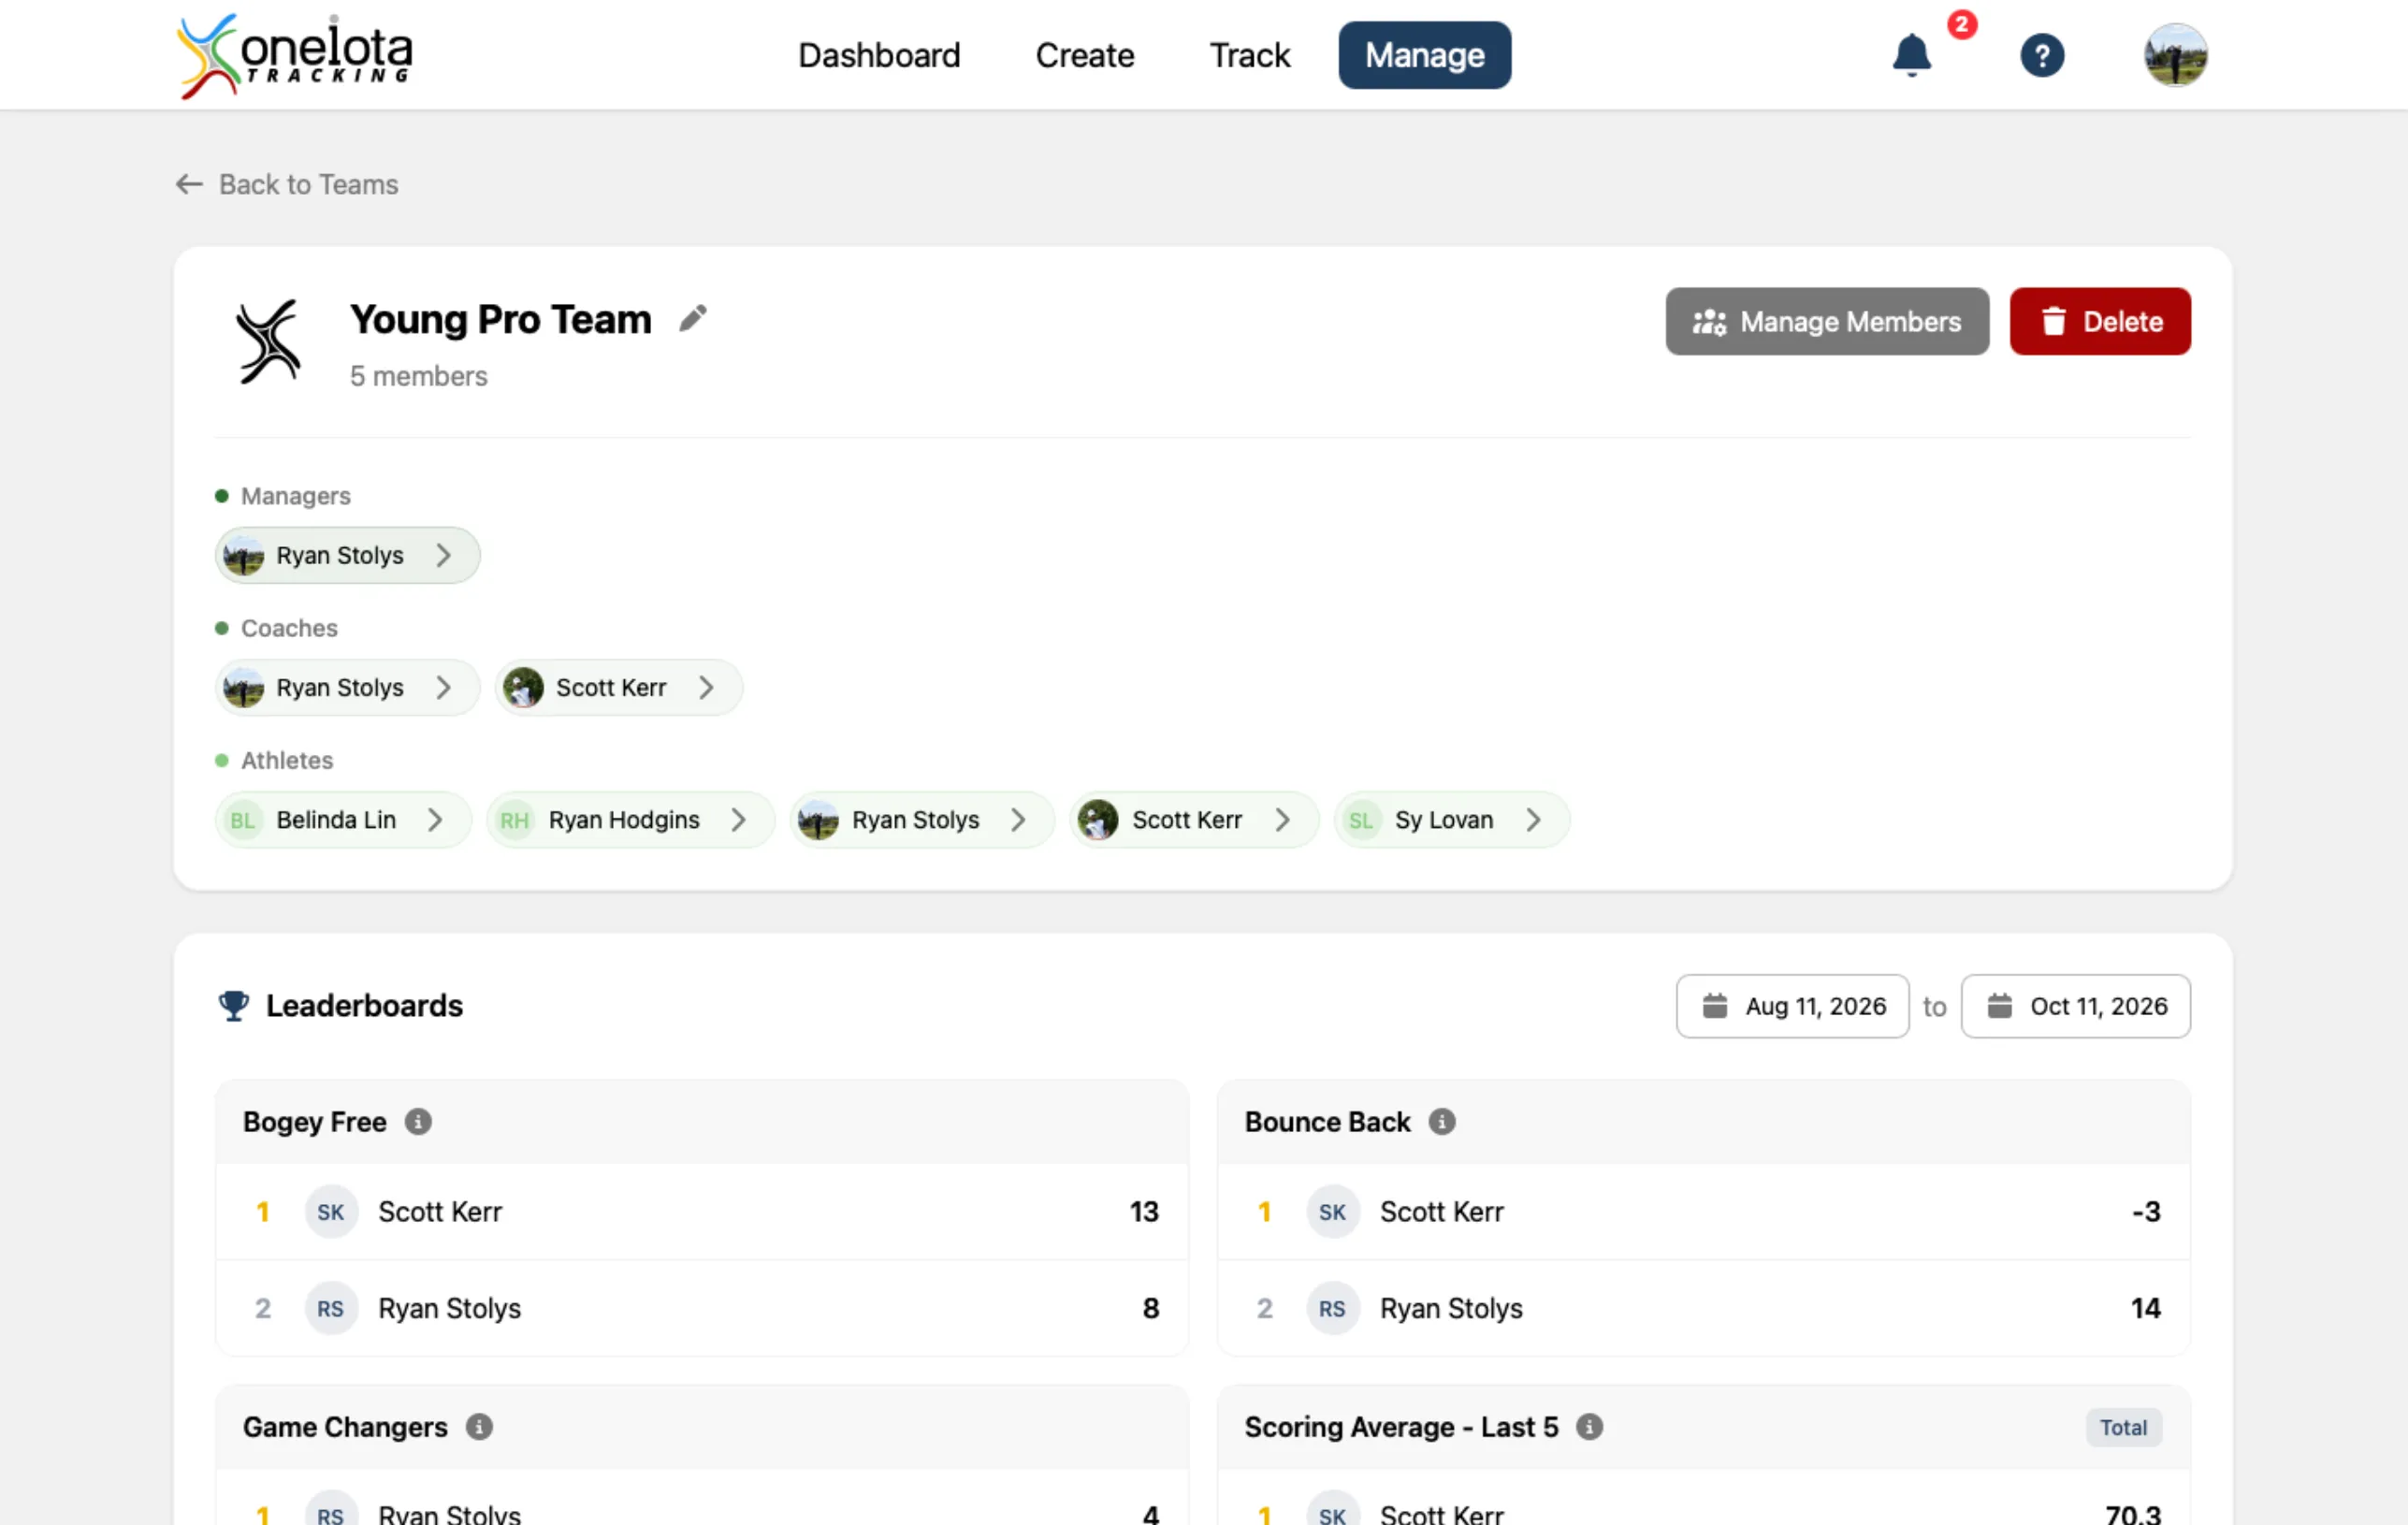
Task: Expand coach Ryan Stolys chevron
Action: point(443,687)
